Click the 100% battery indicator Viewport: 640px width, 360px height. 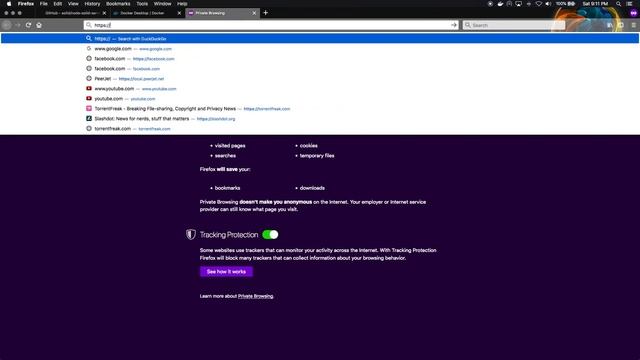[x=565, y=4]
